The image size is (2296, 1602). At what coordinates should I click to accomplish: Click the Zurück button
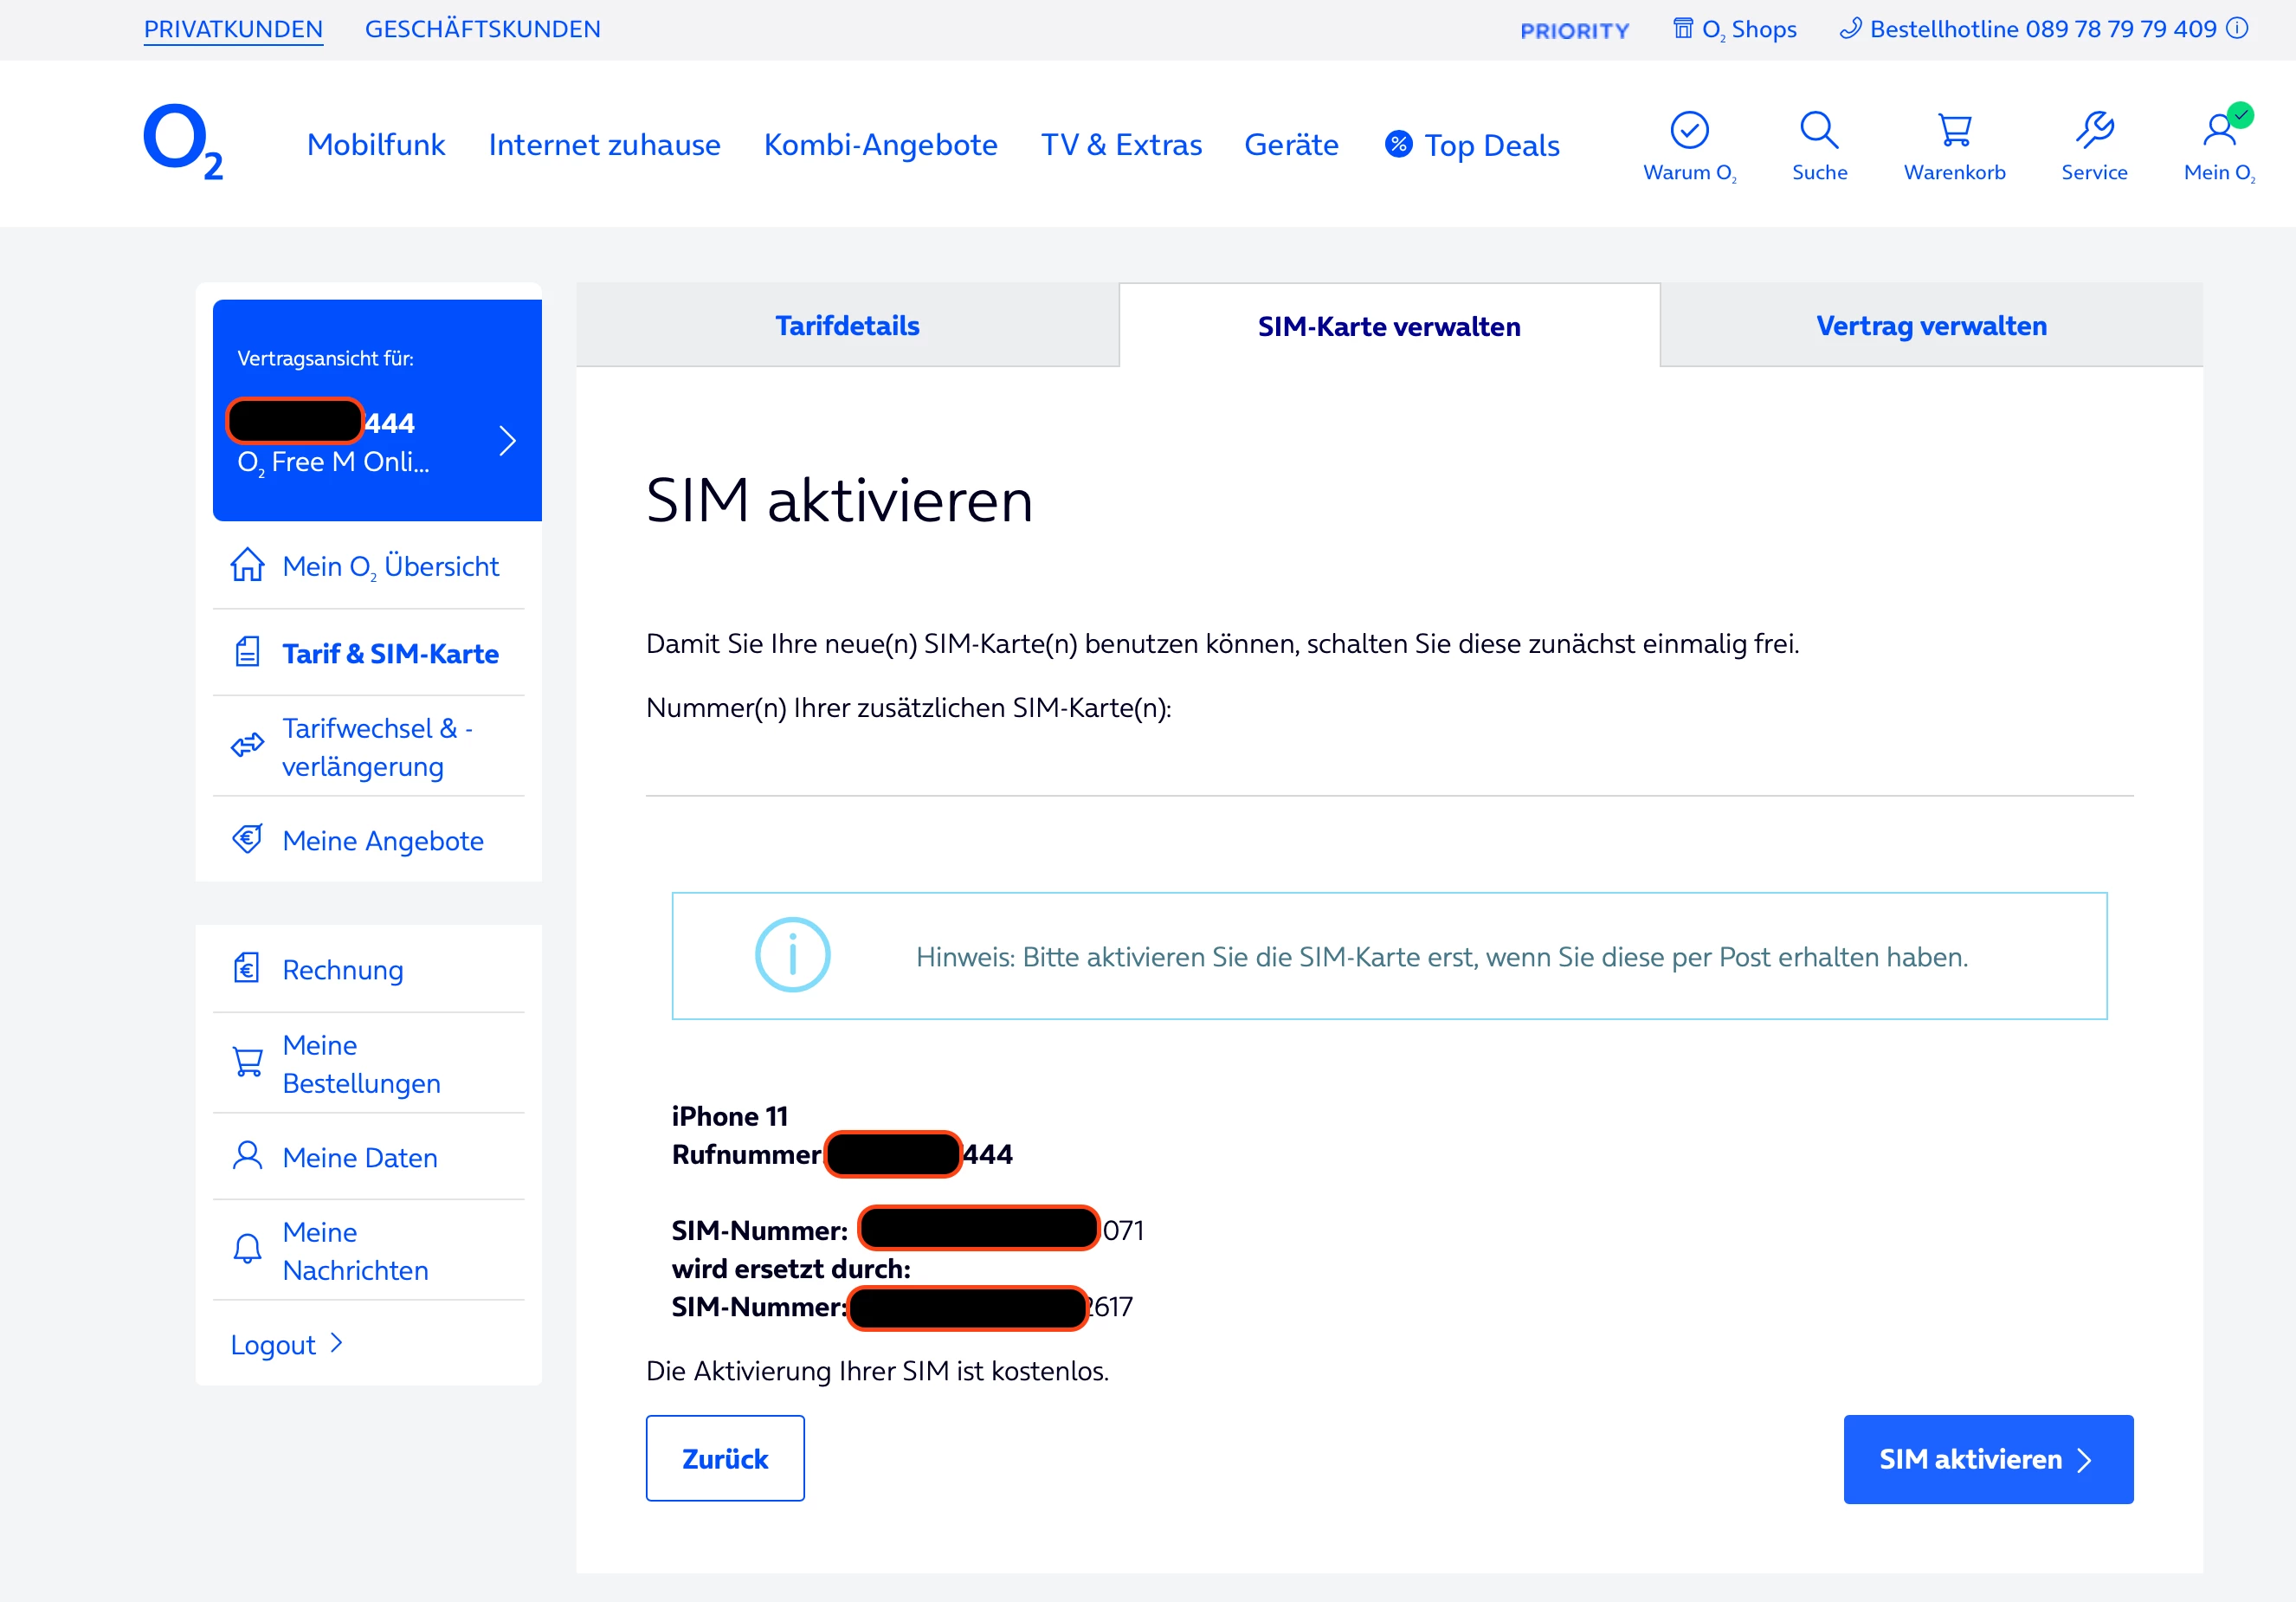(724, 1458)
